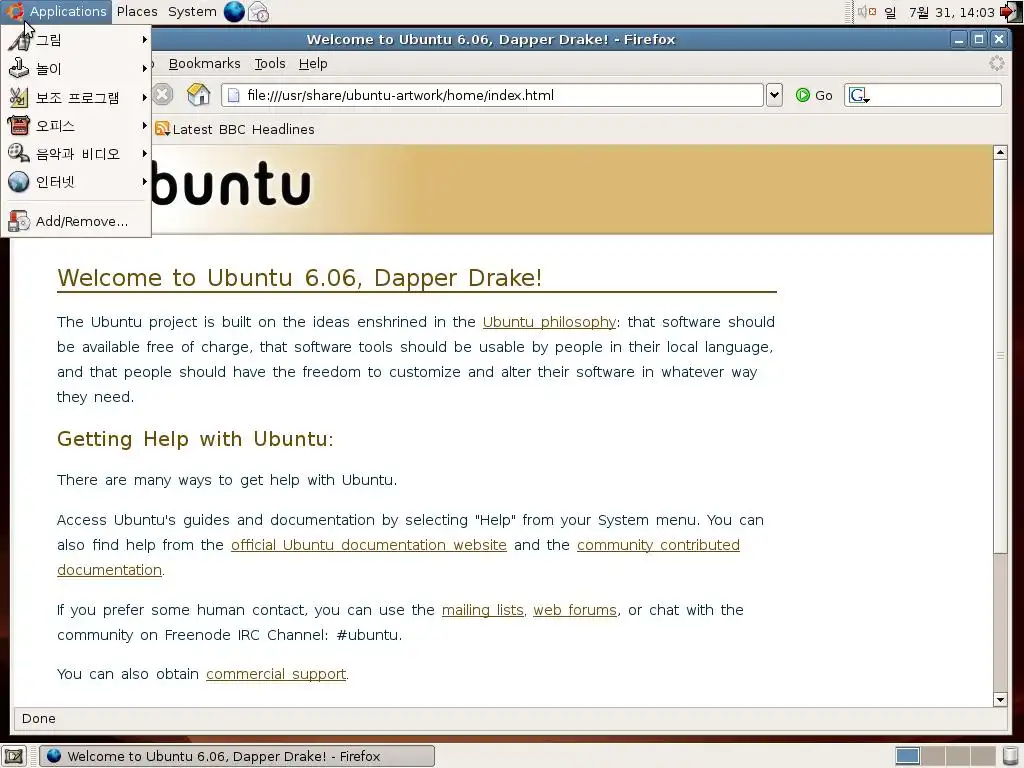Click the 오피스 typewriter icon
The width and height of the screenshot is (1024, 768).
pos(19,125)
